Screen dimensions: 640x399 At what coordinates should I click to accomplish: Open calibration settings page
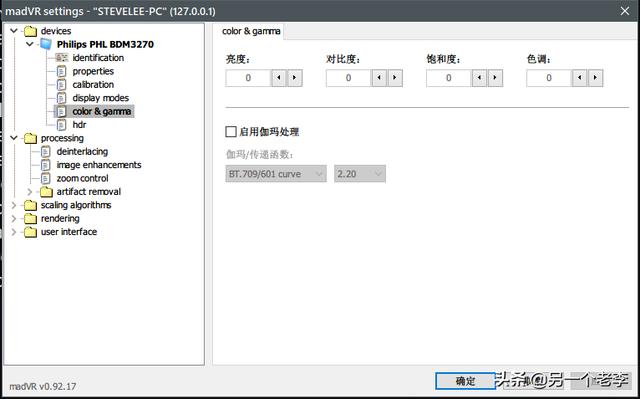[93, 85]
